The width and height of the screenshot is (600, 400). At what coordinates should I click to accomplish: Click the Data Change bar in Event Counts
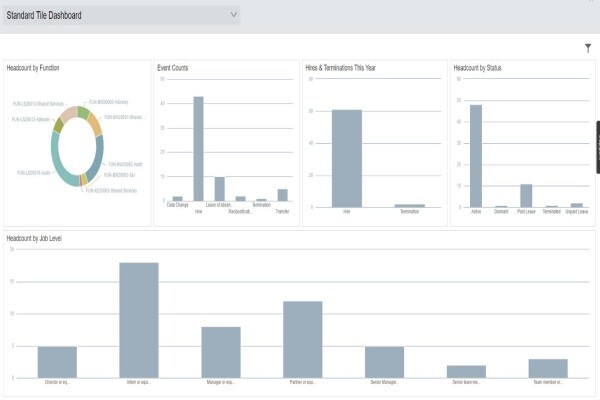[x=178, y=199]
